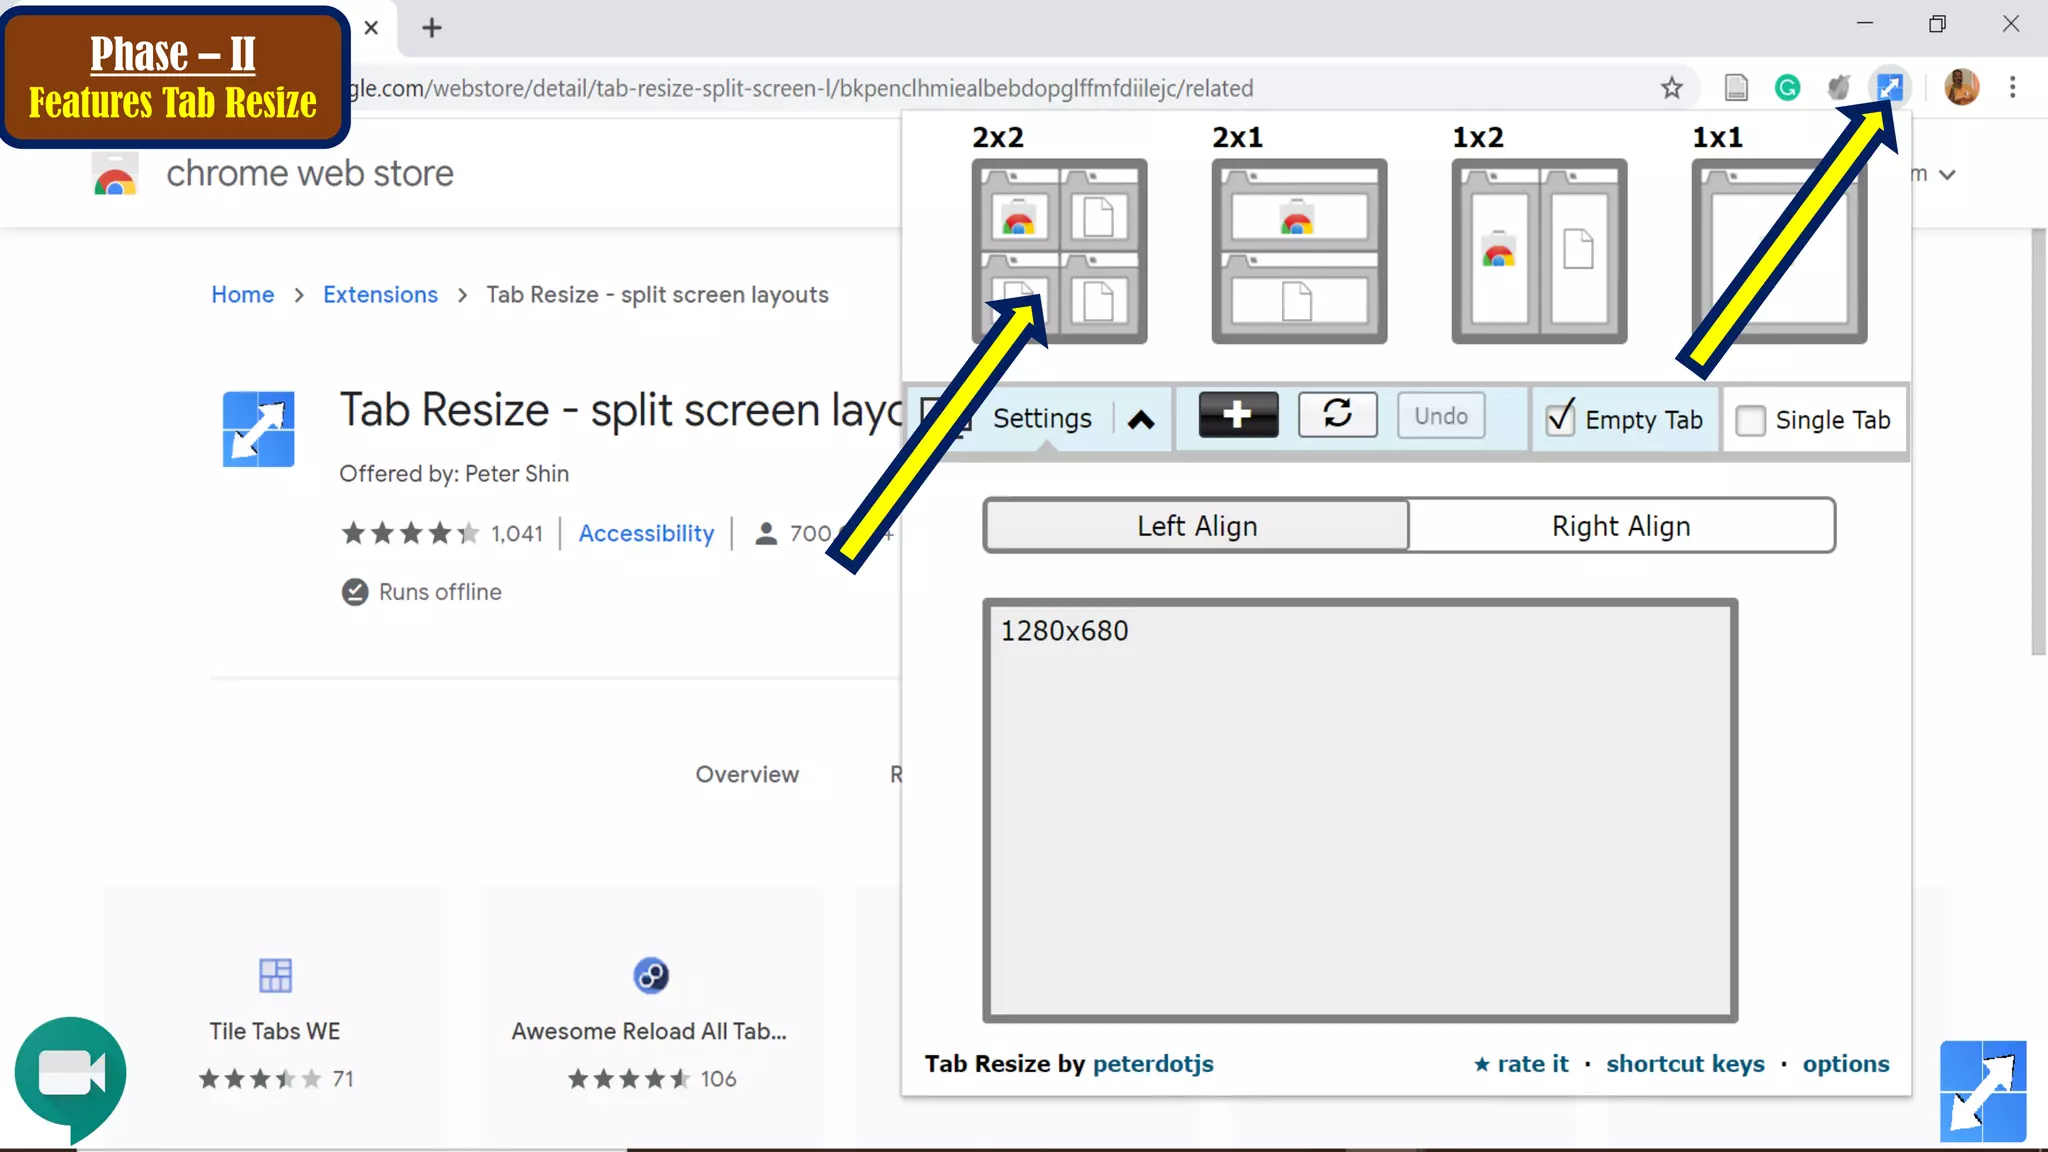The width and height of the screenshot is (2048, 1152).
Task: Click the Grammarly extension icon
Action: [x=1788, y=88]
